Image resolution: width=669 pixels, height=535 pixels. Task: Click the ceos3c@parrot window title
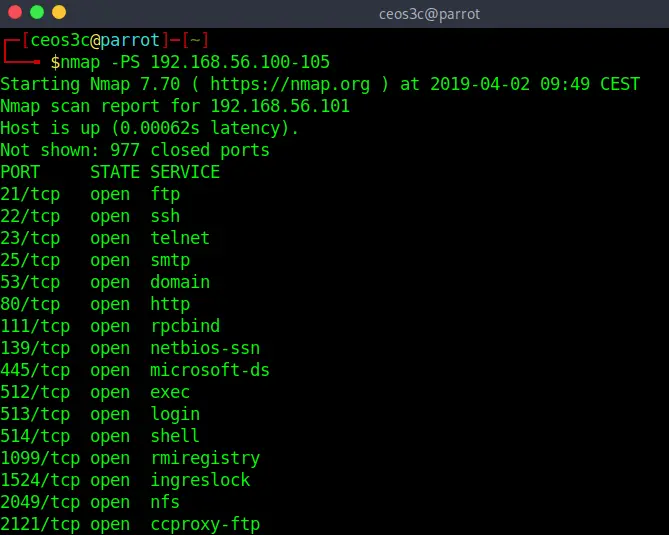(x=429, y=14)
